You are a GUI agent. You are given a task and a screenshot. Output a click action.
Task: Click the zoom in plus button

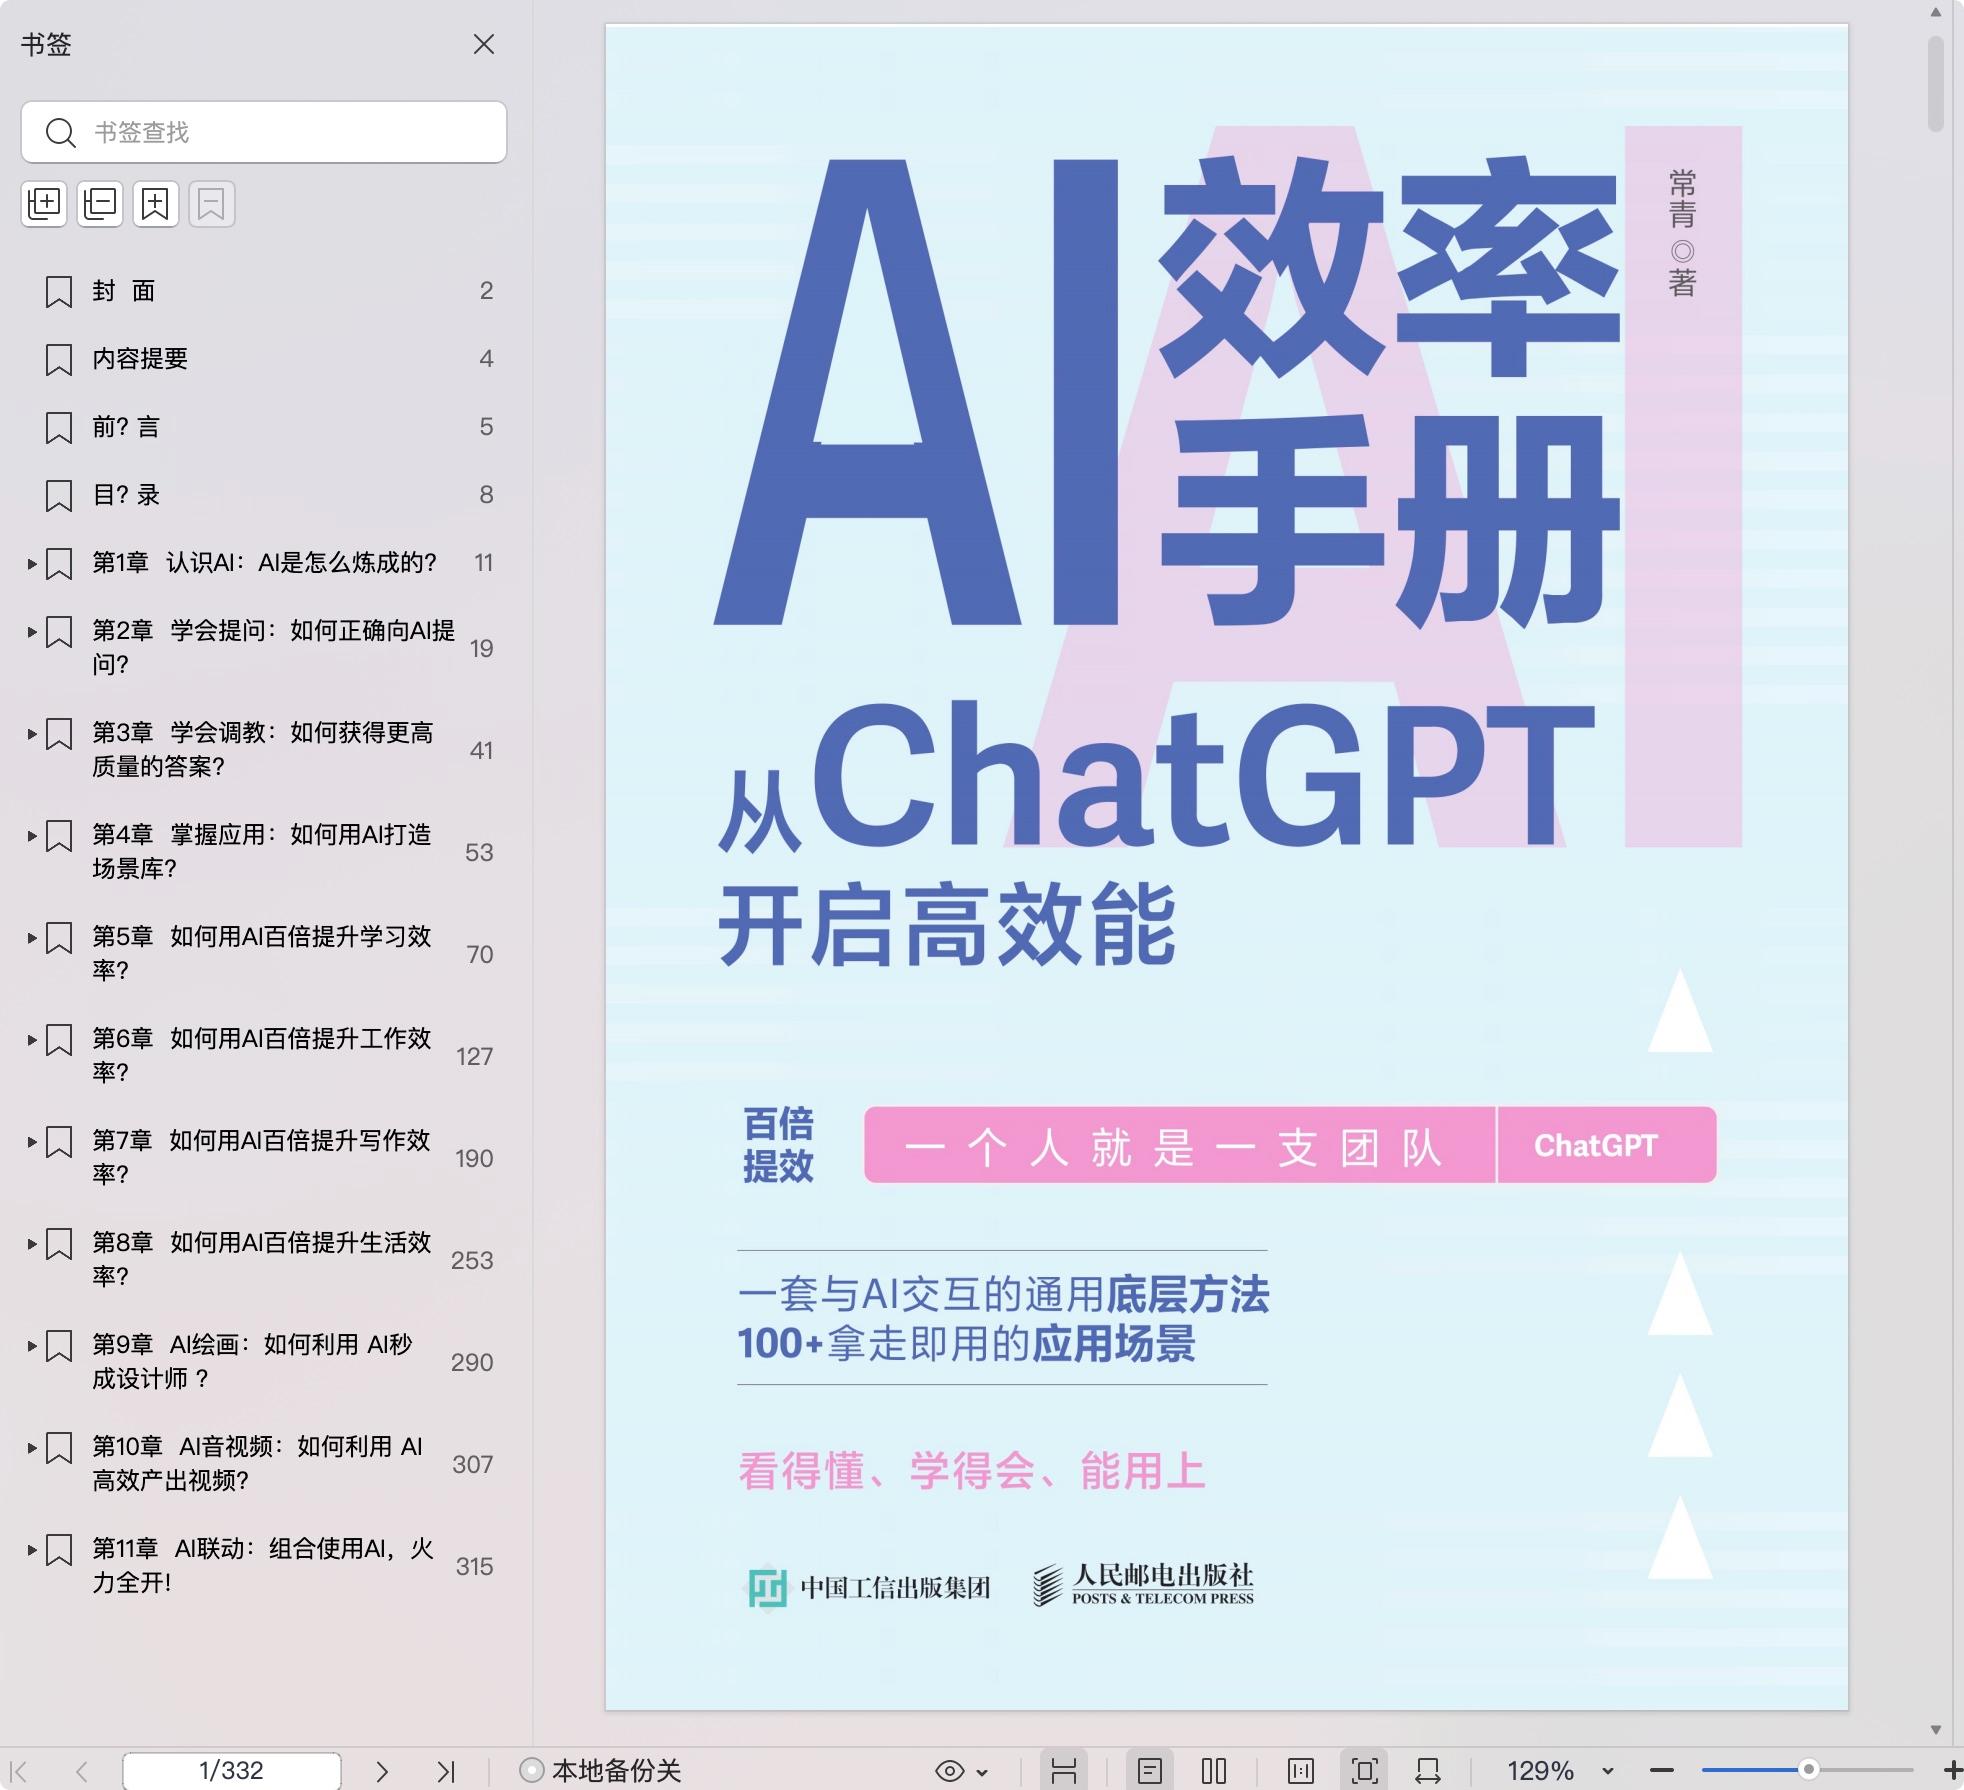(x=1952, y=1771)
